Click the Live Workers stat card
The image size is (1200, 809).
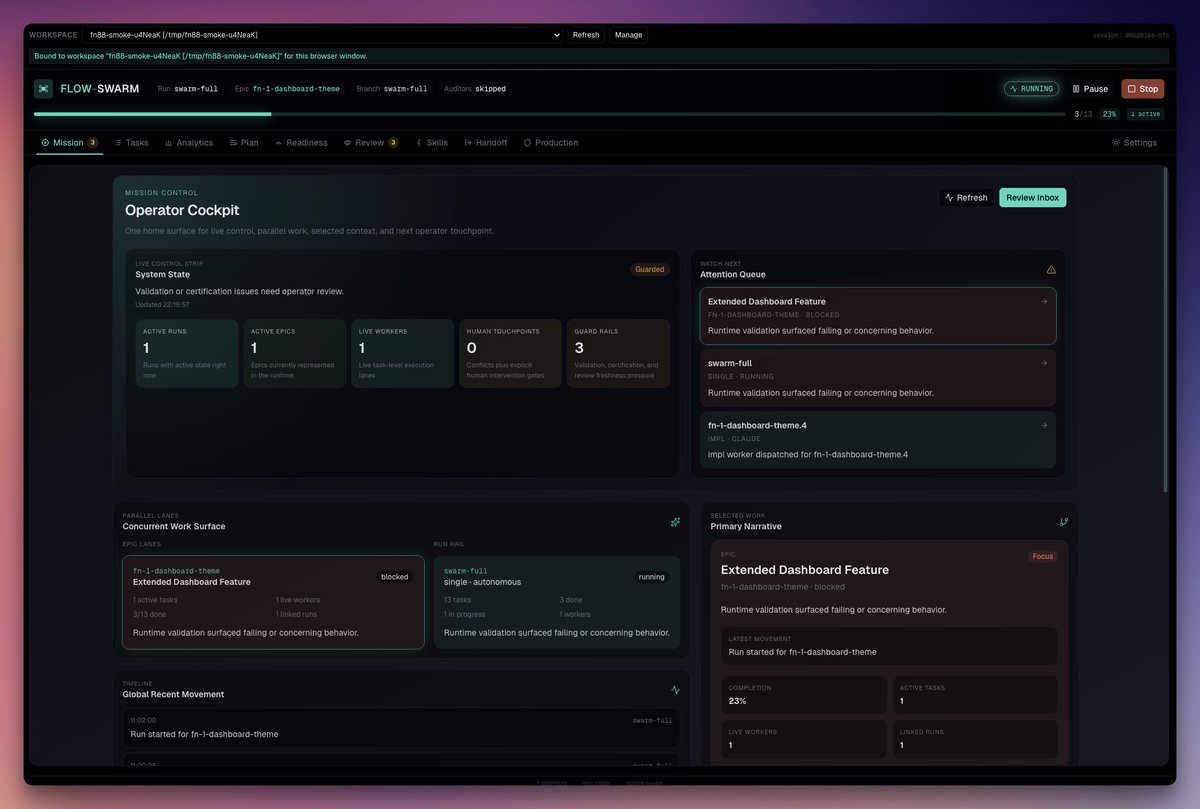click(x=403, y=354)
